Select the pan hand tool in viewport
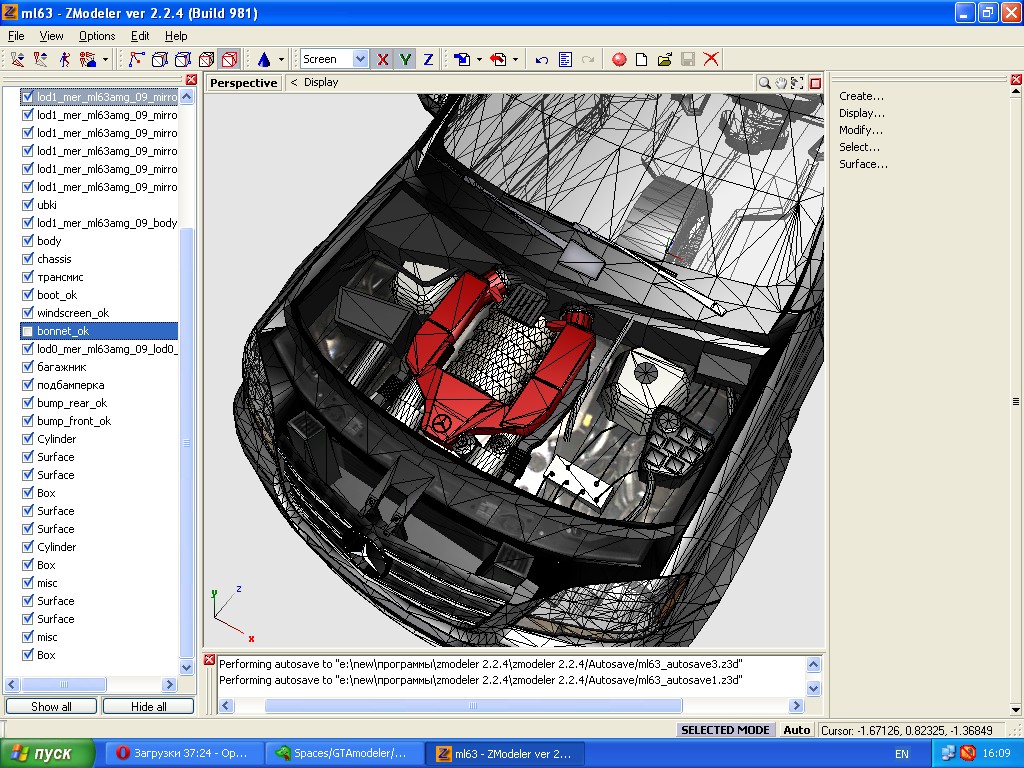The image size is (1024, 768). click(781, 83)
